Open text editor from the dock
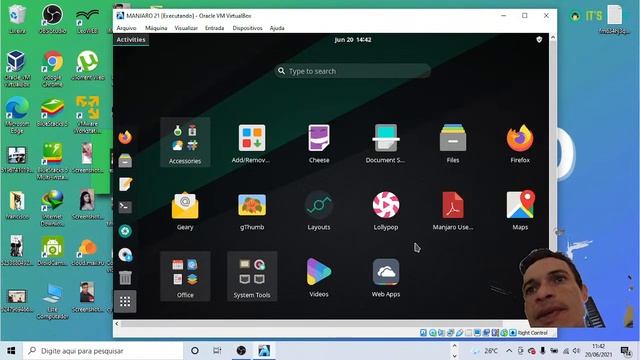640x360 pixels. pyautogui.click(x=125, y=184)
